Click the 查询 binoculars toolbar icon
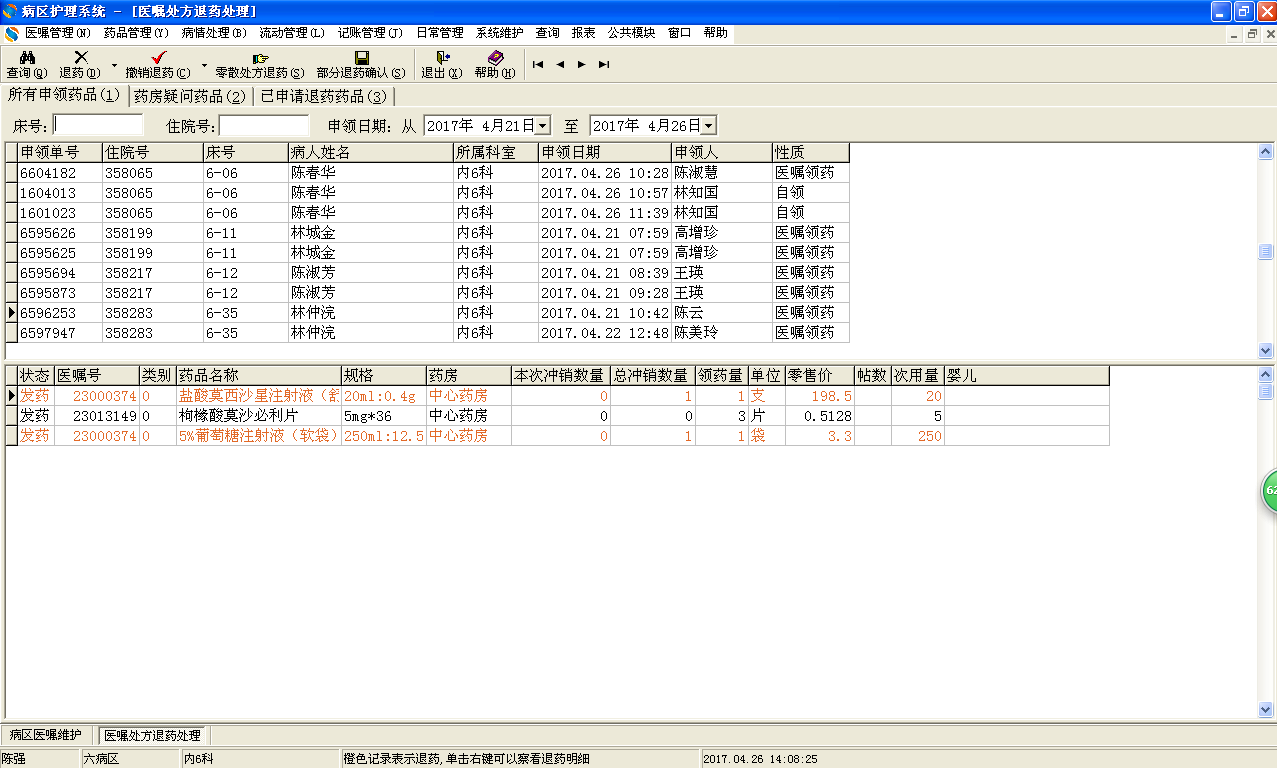This screenshot has height=768, width=1277. point(27,58)
